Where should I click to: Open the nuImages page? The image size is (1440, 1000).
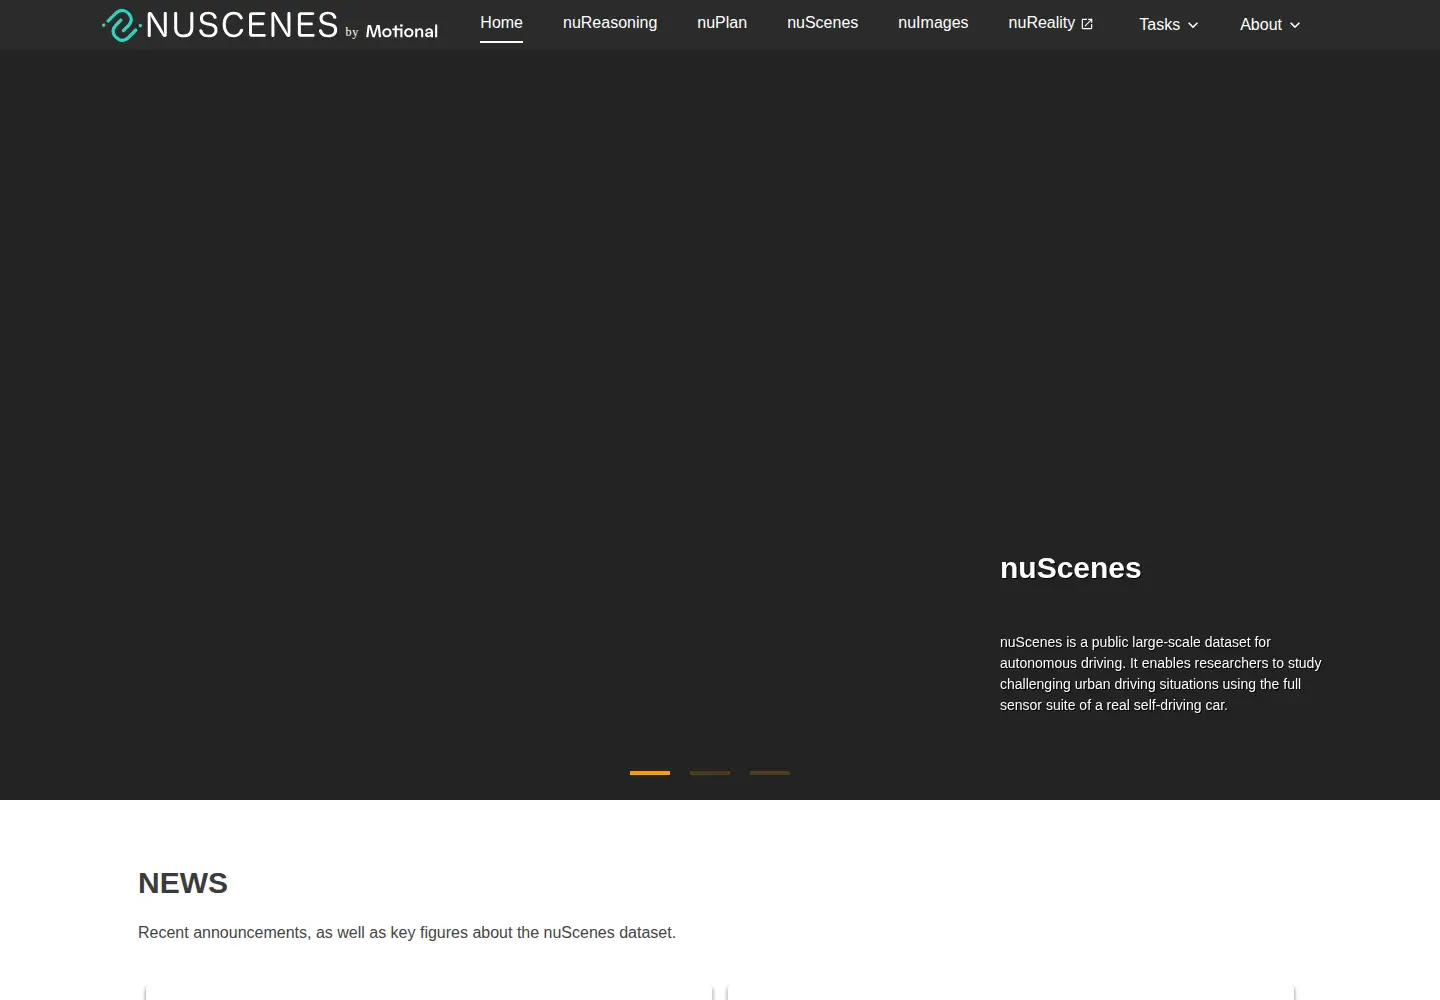pos(933,23)
